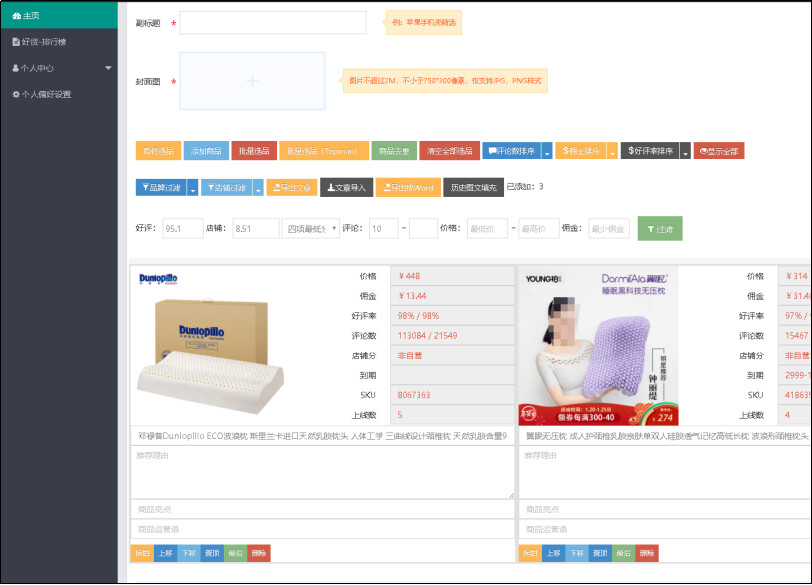Click the 显示全部 eye button
The image size is (812, 585).
pyautogui.click(x=719, y=151)
